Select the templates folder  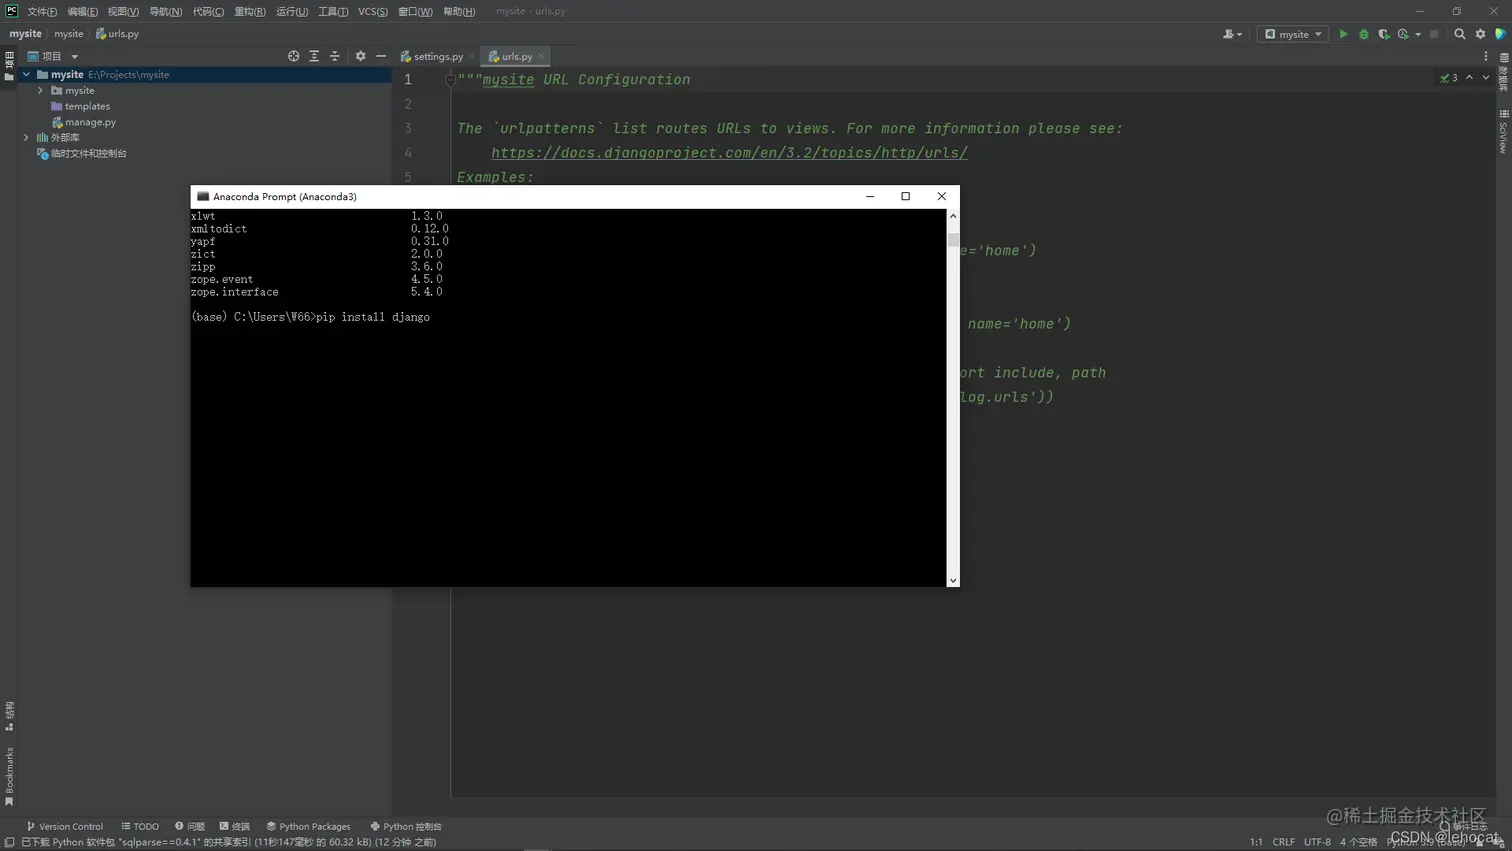80,106
